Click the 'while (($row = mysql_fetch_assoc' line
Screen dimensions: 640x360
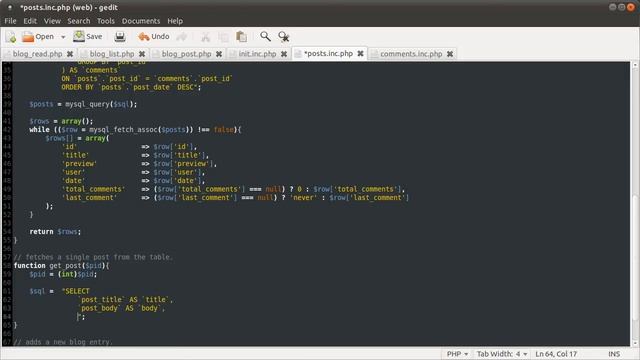[x=135, y=130]
